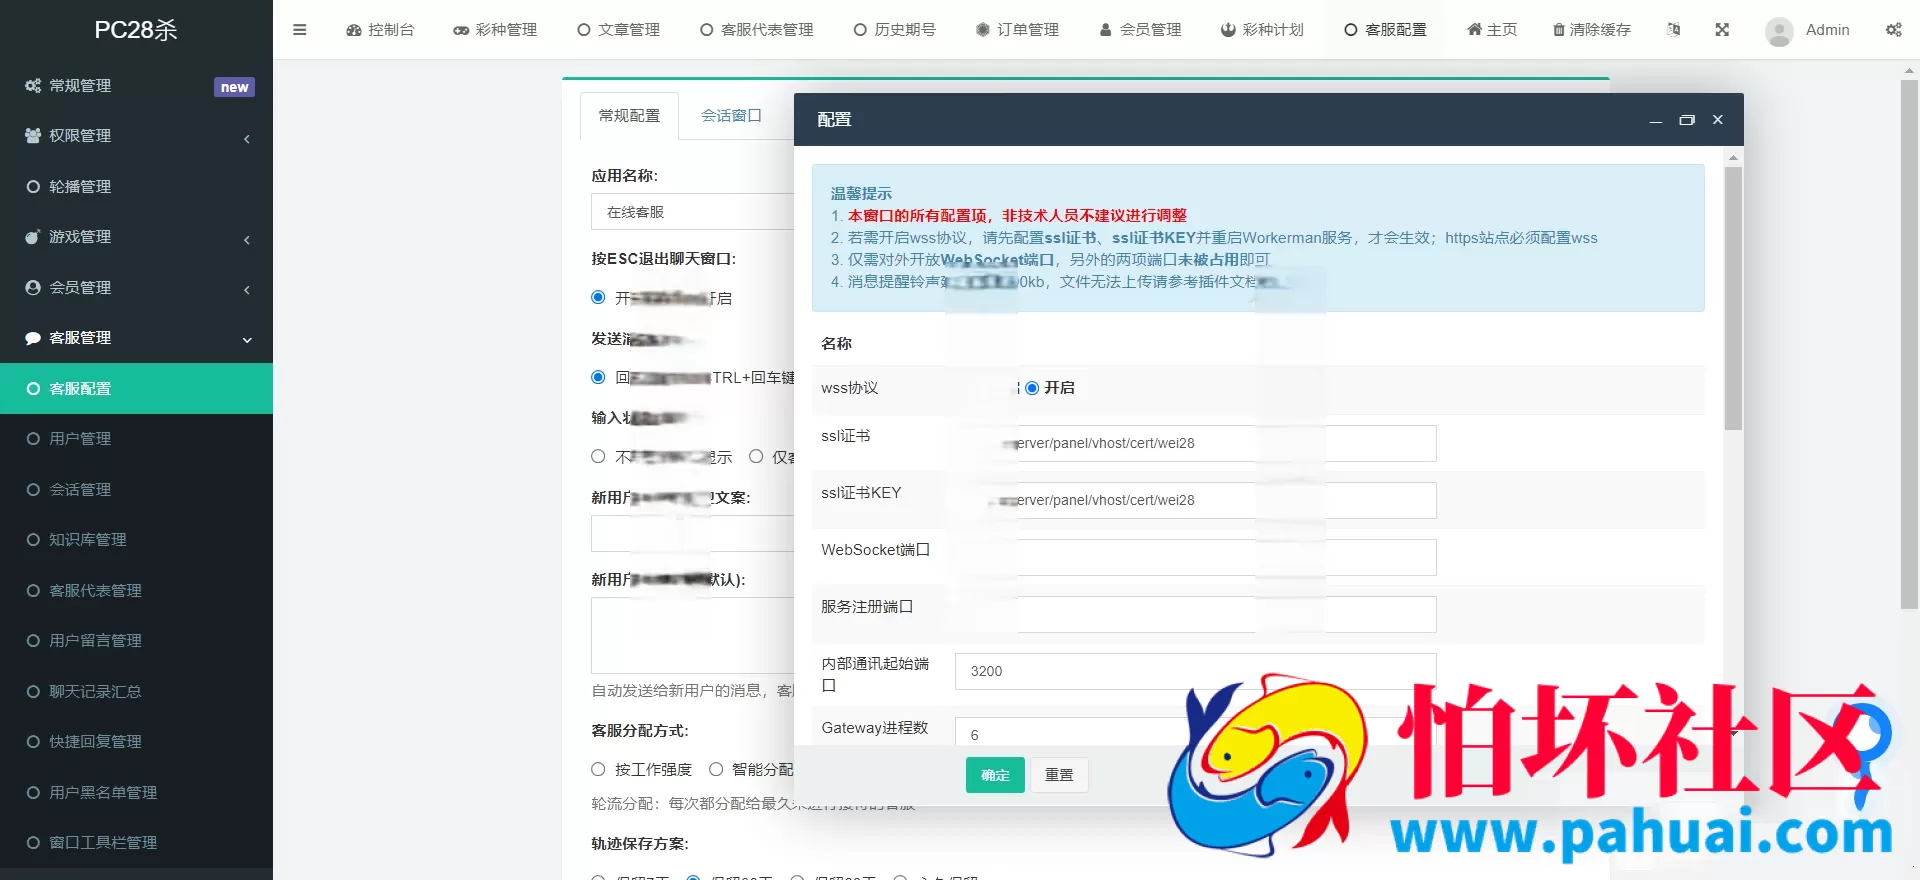Click the PC28杀 logo title
Image resolution: width=1920 pixels, height=880 pixels.
click(136, 30)
